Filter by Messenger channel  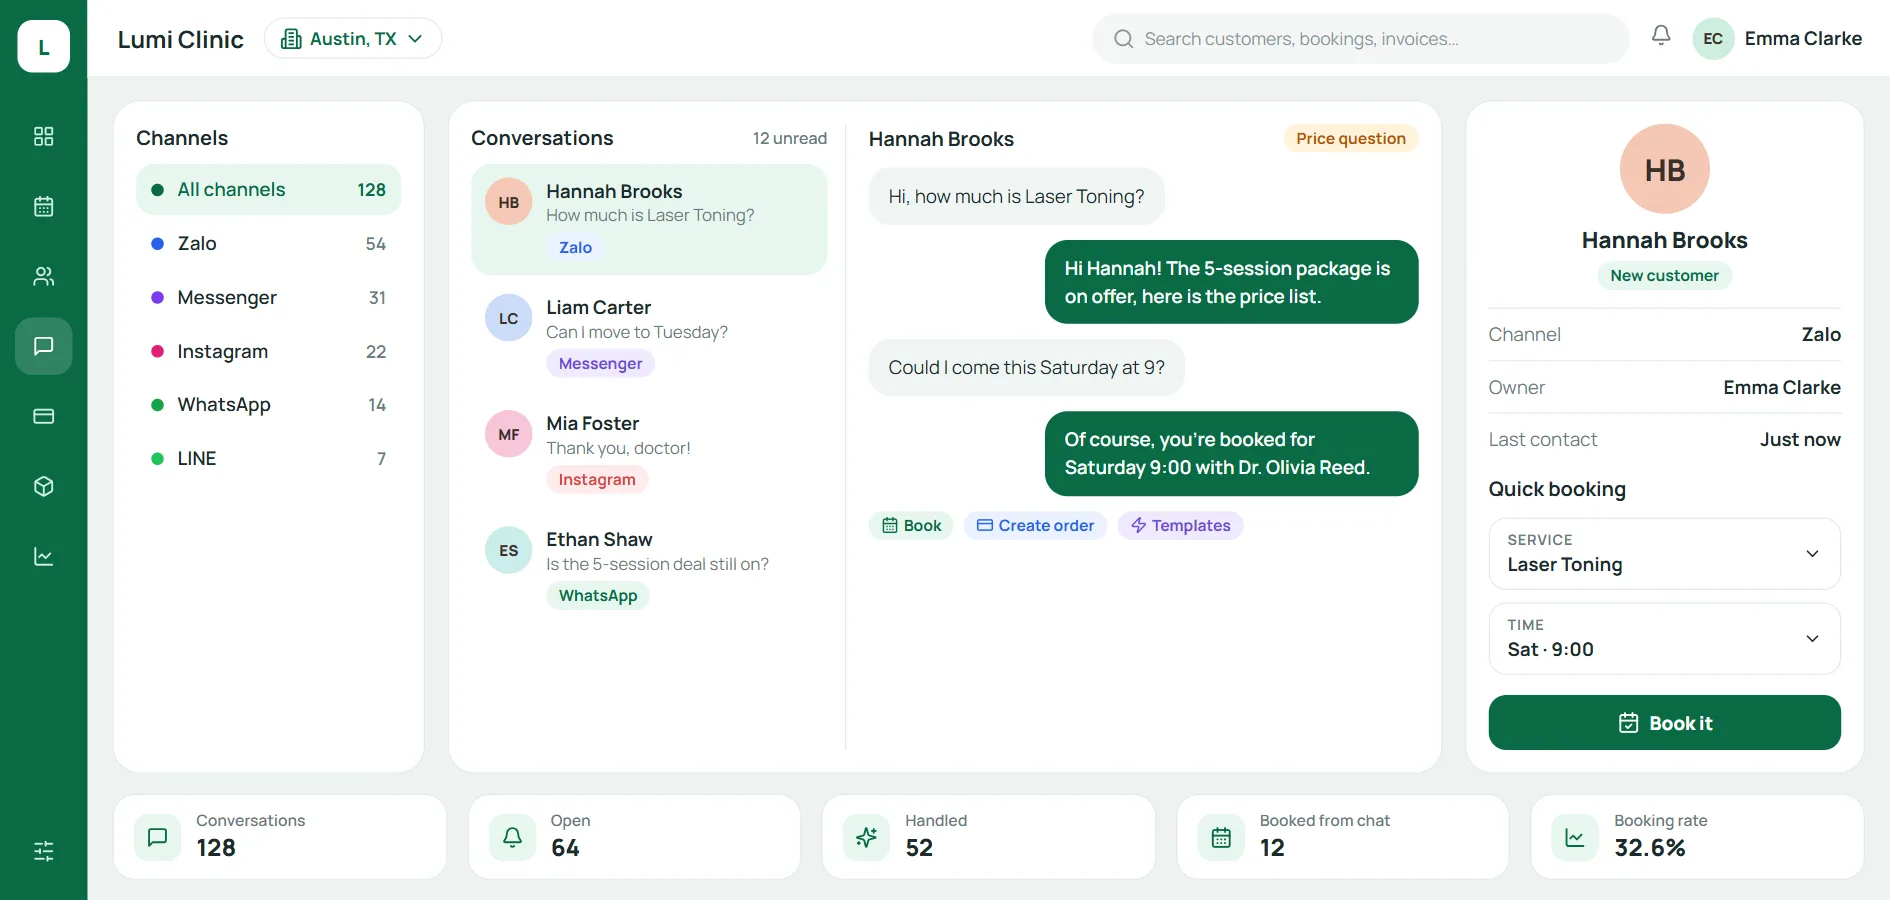268,298
